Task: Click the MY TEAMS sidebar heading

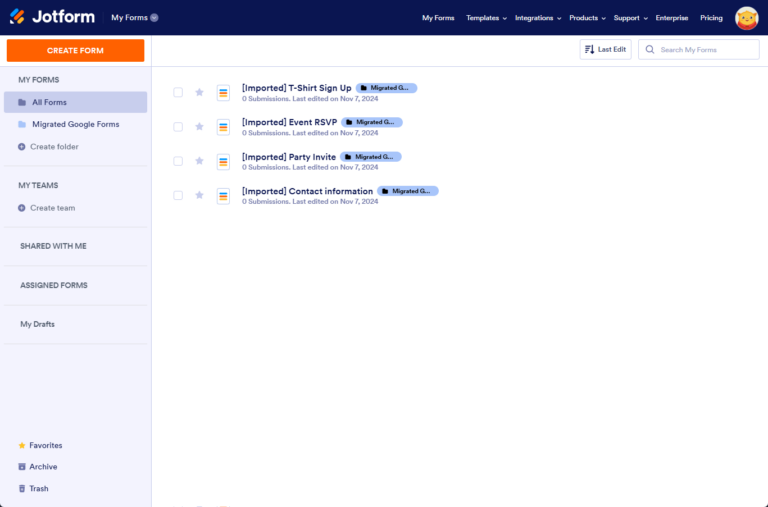Action: (38, 185)
